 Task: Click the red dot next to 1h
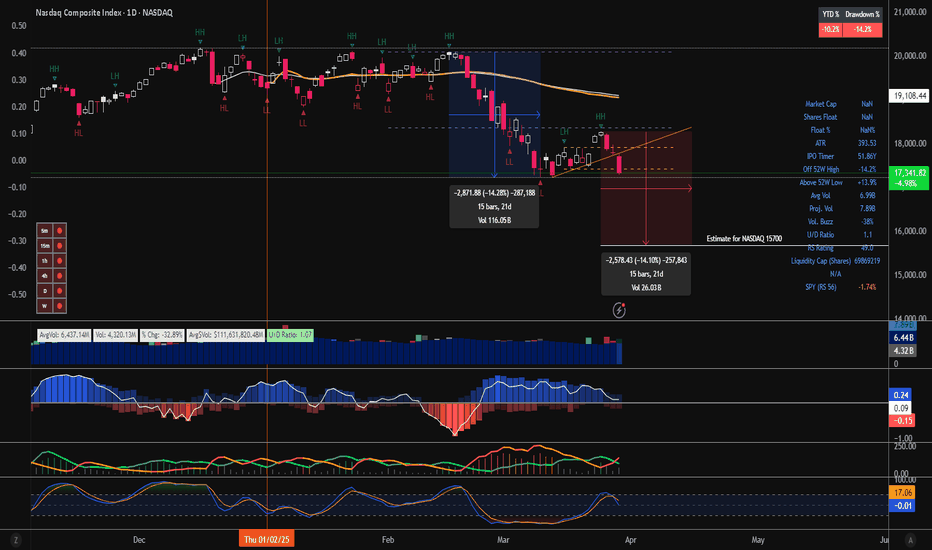click(59, 260)
